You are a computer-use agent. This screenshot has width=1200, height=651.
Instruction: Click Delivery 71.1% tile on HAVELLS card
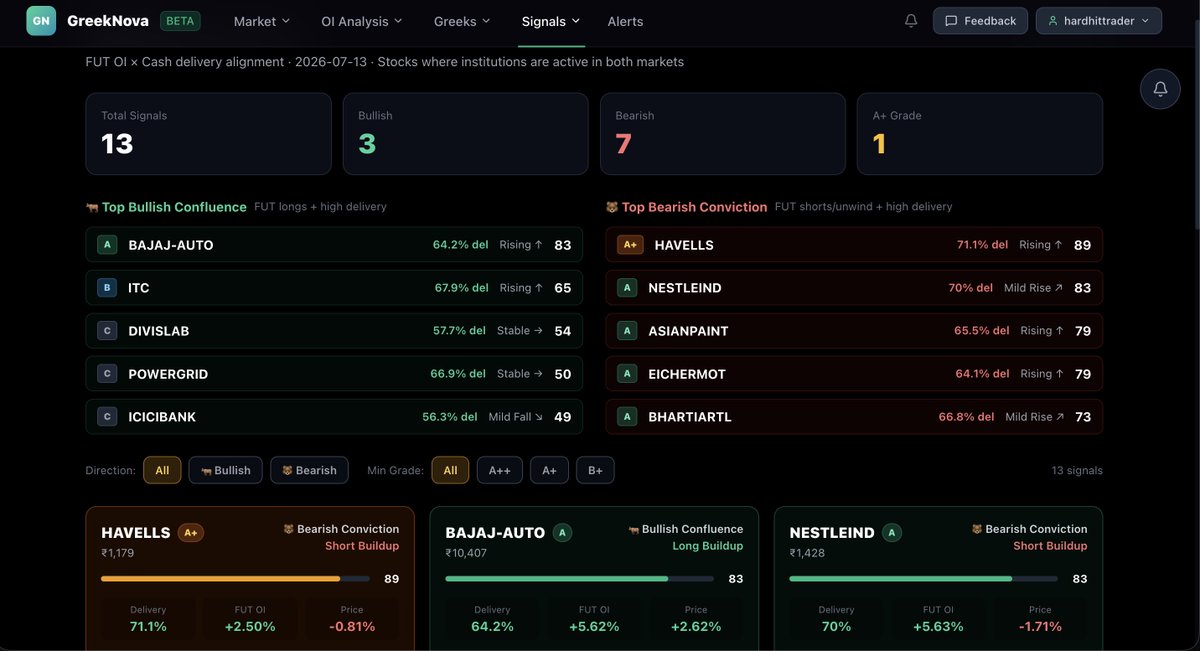tap(148, 619)
